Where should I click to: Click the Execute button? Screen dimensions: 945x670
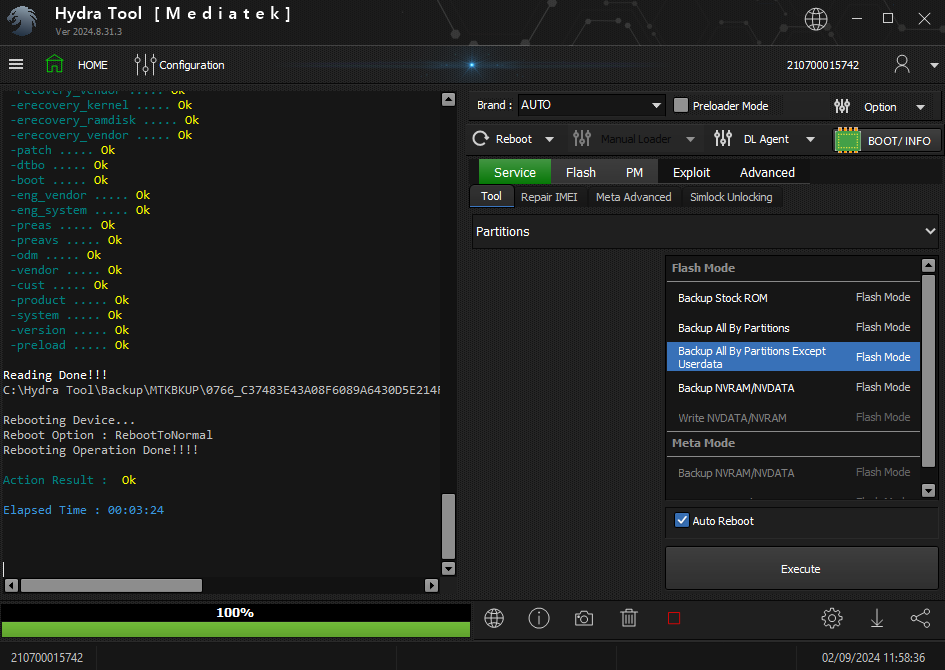[801, 569]
